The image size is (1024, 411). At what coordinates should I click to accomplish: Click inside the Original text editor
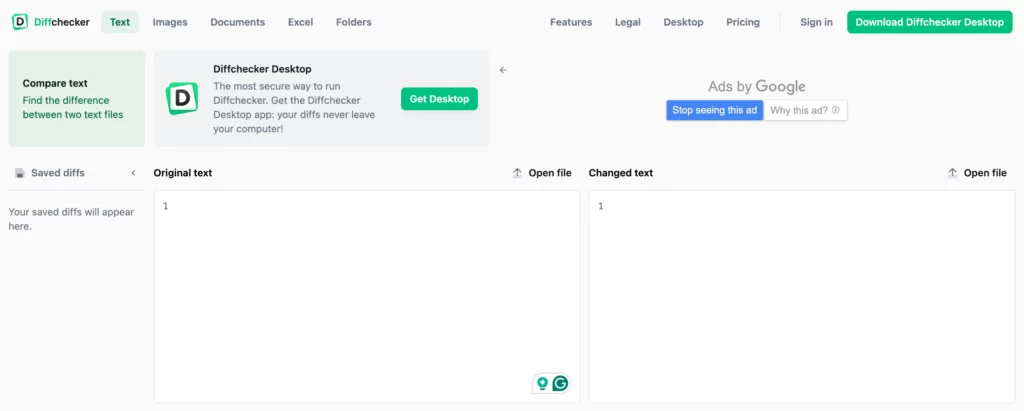click(x=366, y=297)
